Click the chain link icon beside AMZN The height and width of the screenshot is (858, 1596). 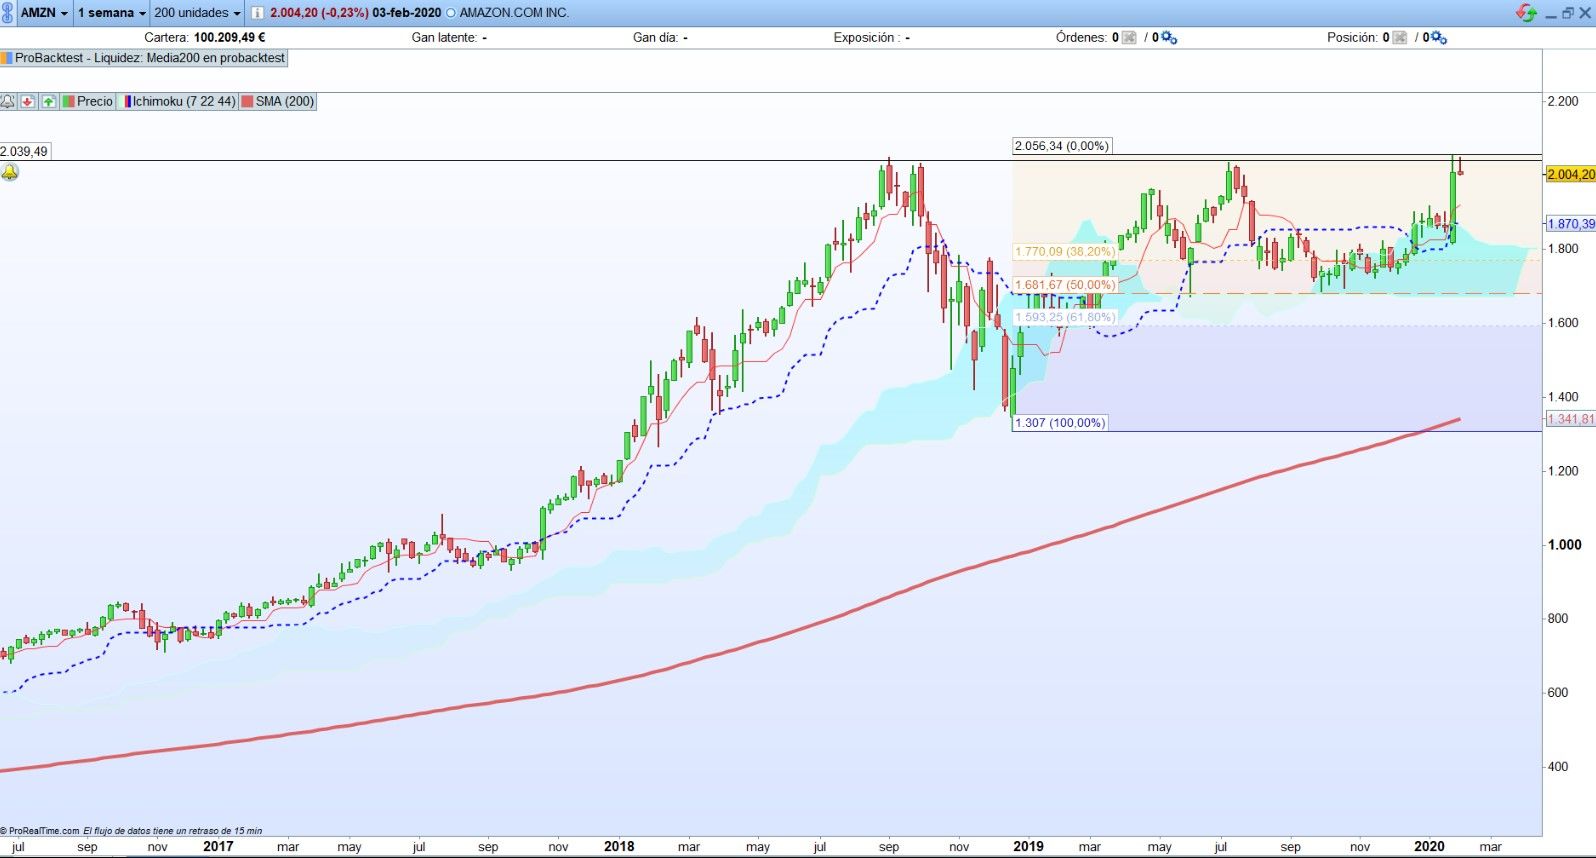pos(8,13)
